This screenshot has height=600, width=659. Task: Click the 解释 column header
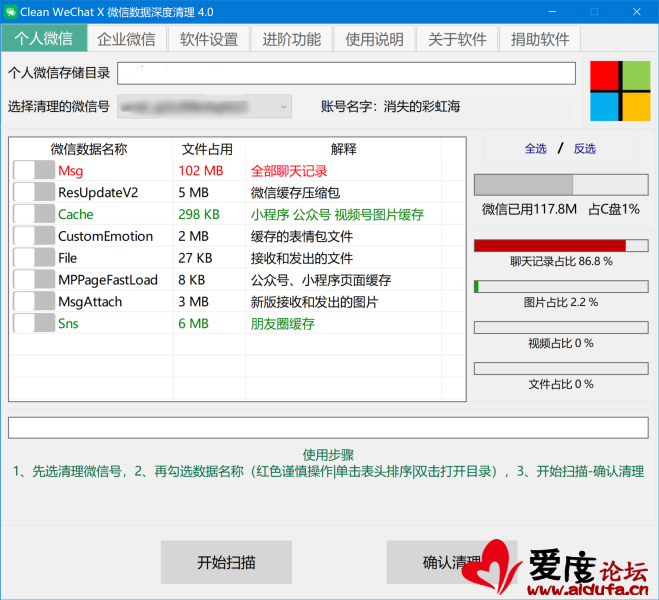343,149
